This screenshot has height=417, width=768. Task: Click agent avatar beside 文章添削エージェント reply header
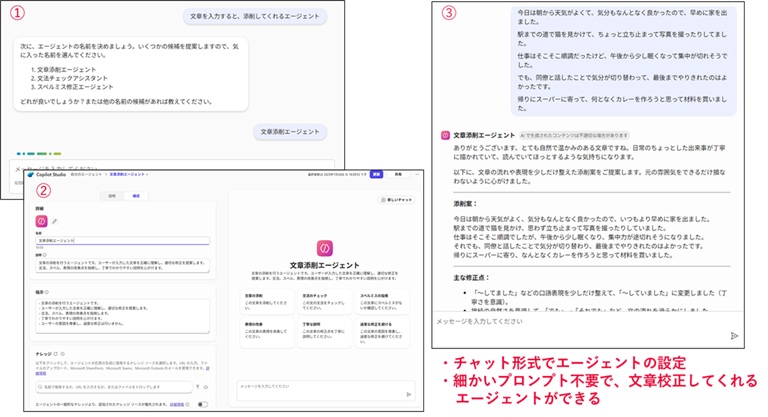(445, 135)
